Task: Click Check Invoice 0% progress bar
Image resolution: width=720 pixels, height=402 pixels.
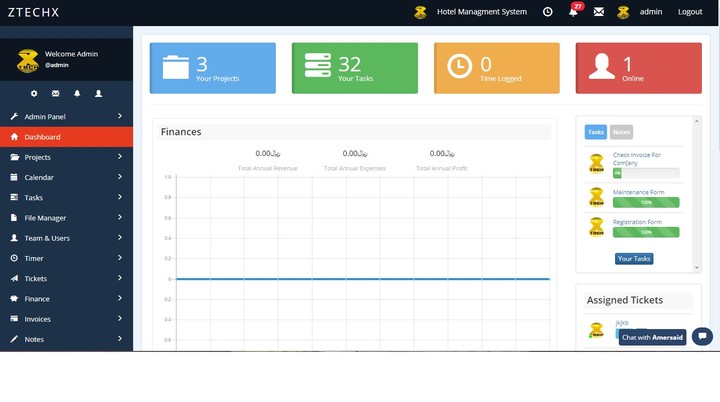Action: coord(646,173)
